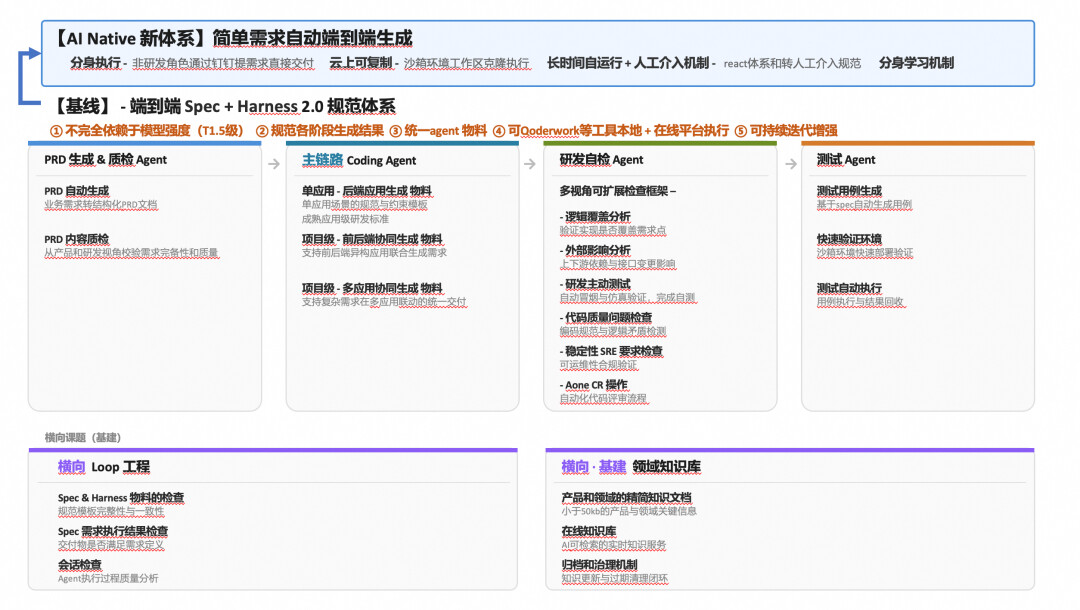Click orange item '⑤ 可持续迭代增强'
1080x610 pixels.
point(786,130)
